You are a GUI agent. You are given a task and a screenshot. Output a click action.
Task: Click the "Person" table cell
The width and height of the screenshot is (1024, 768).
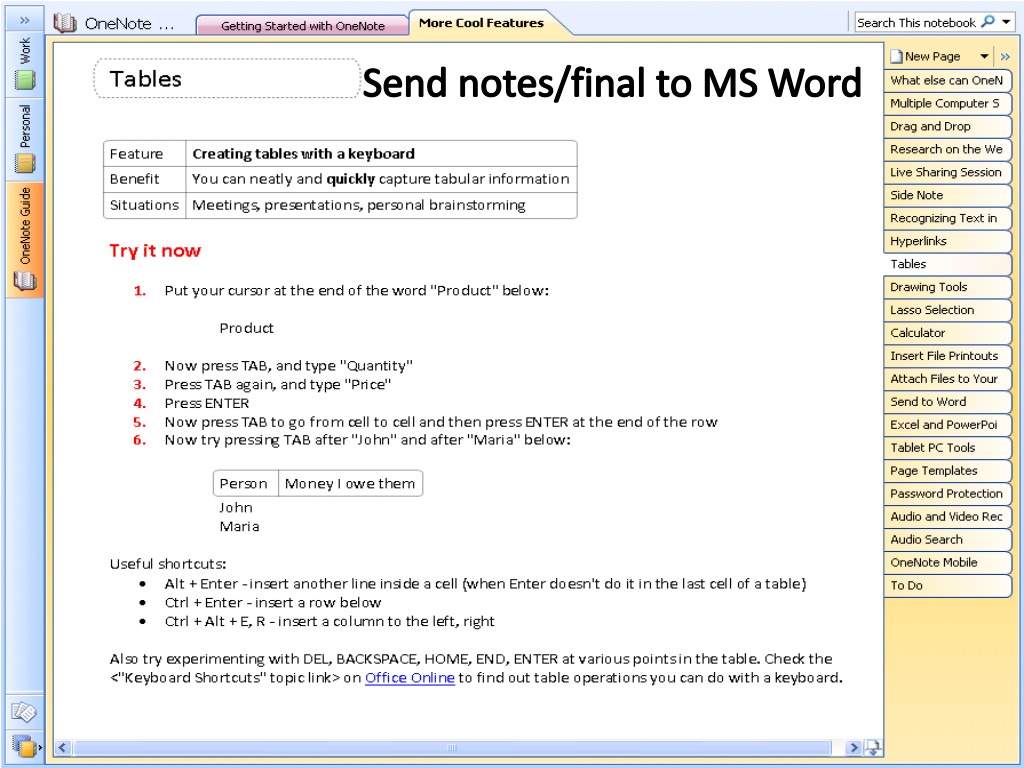click(x=246, y=483)
